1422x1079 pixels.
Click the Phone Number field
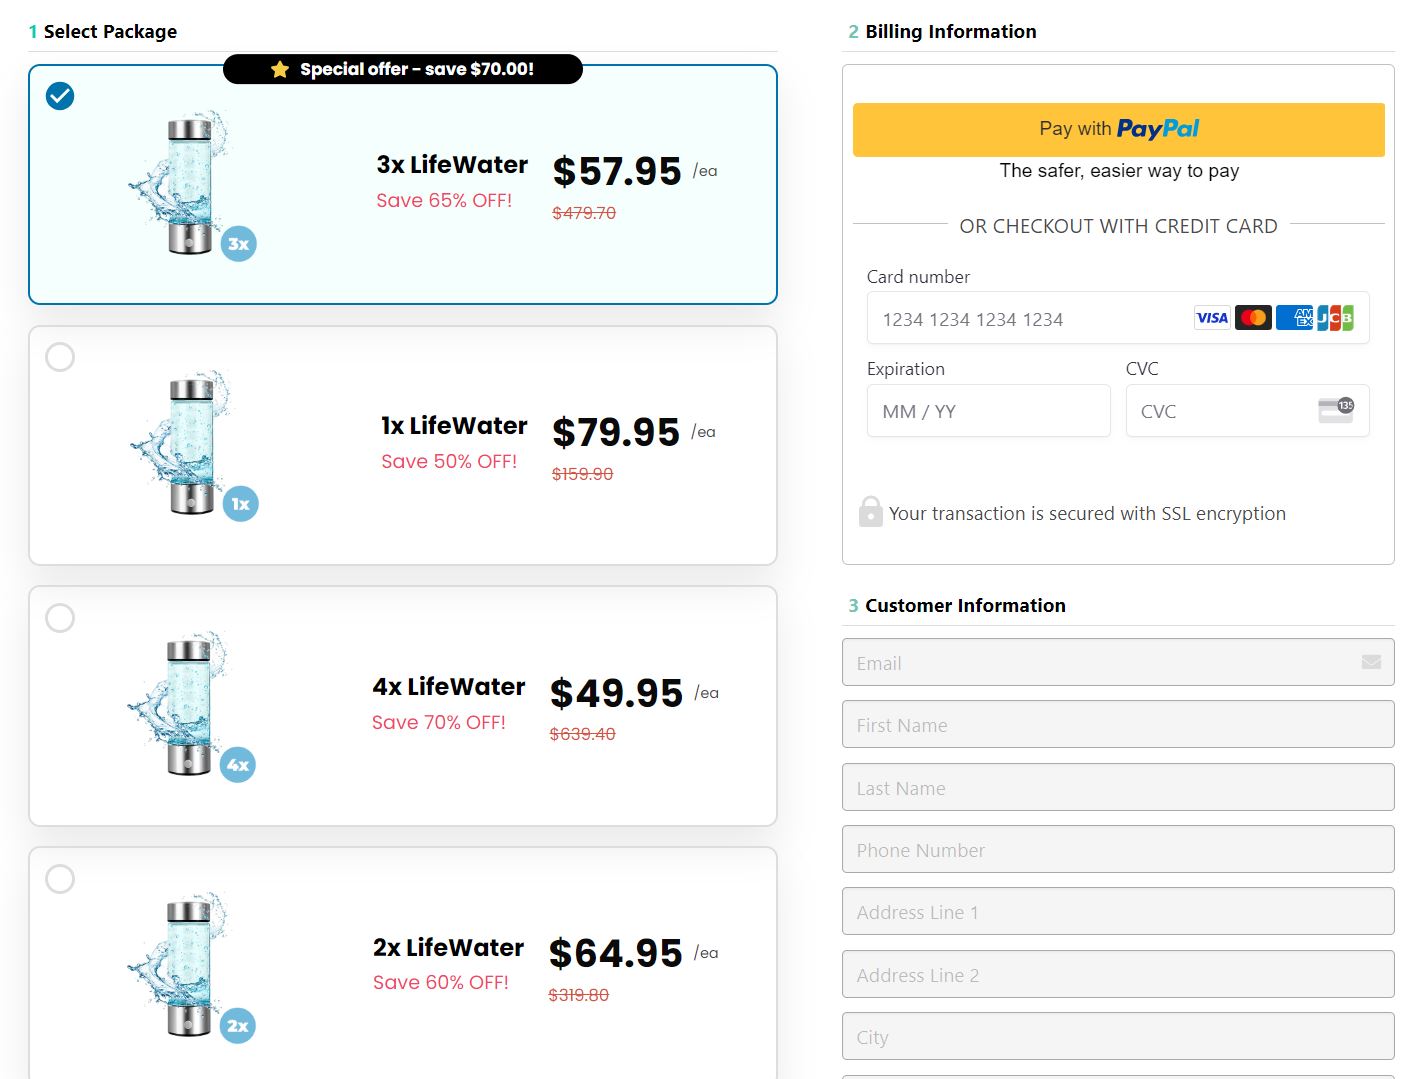[1118, 850]
